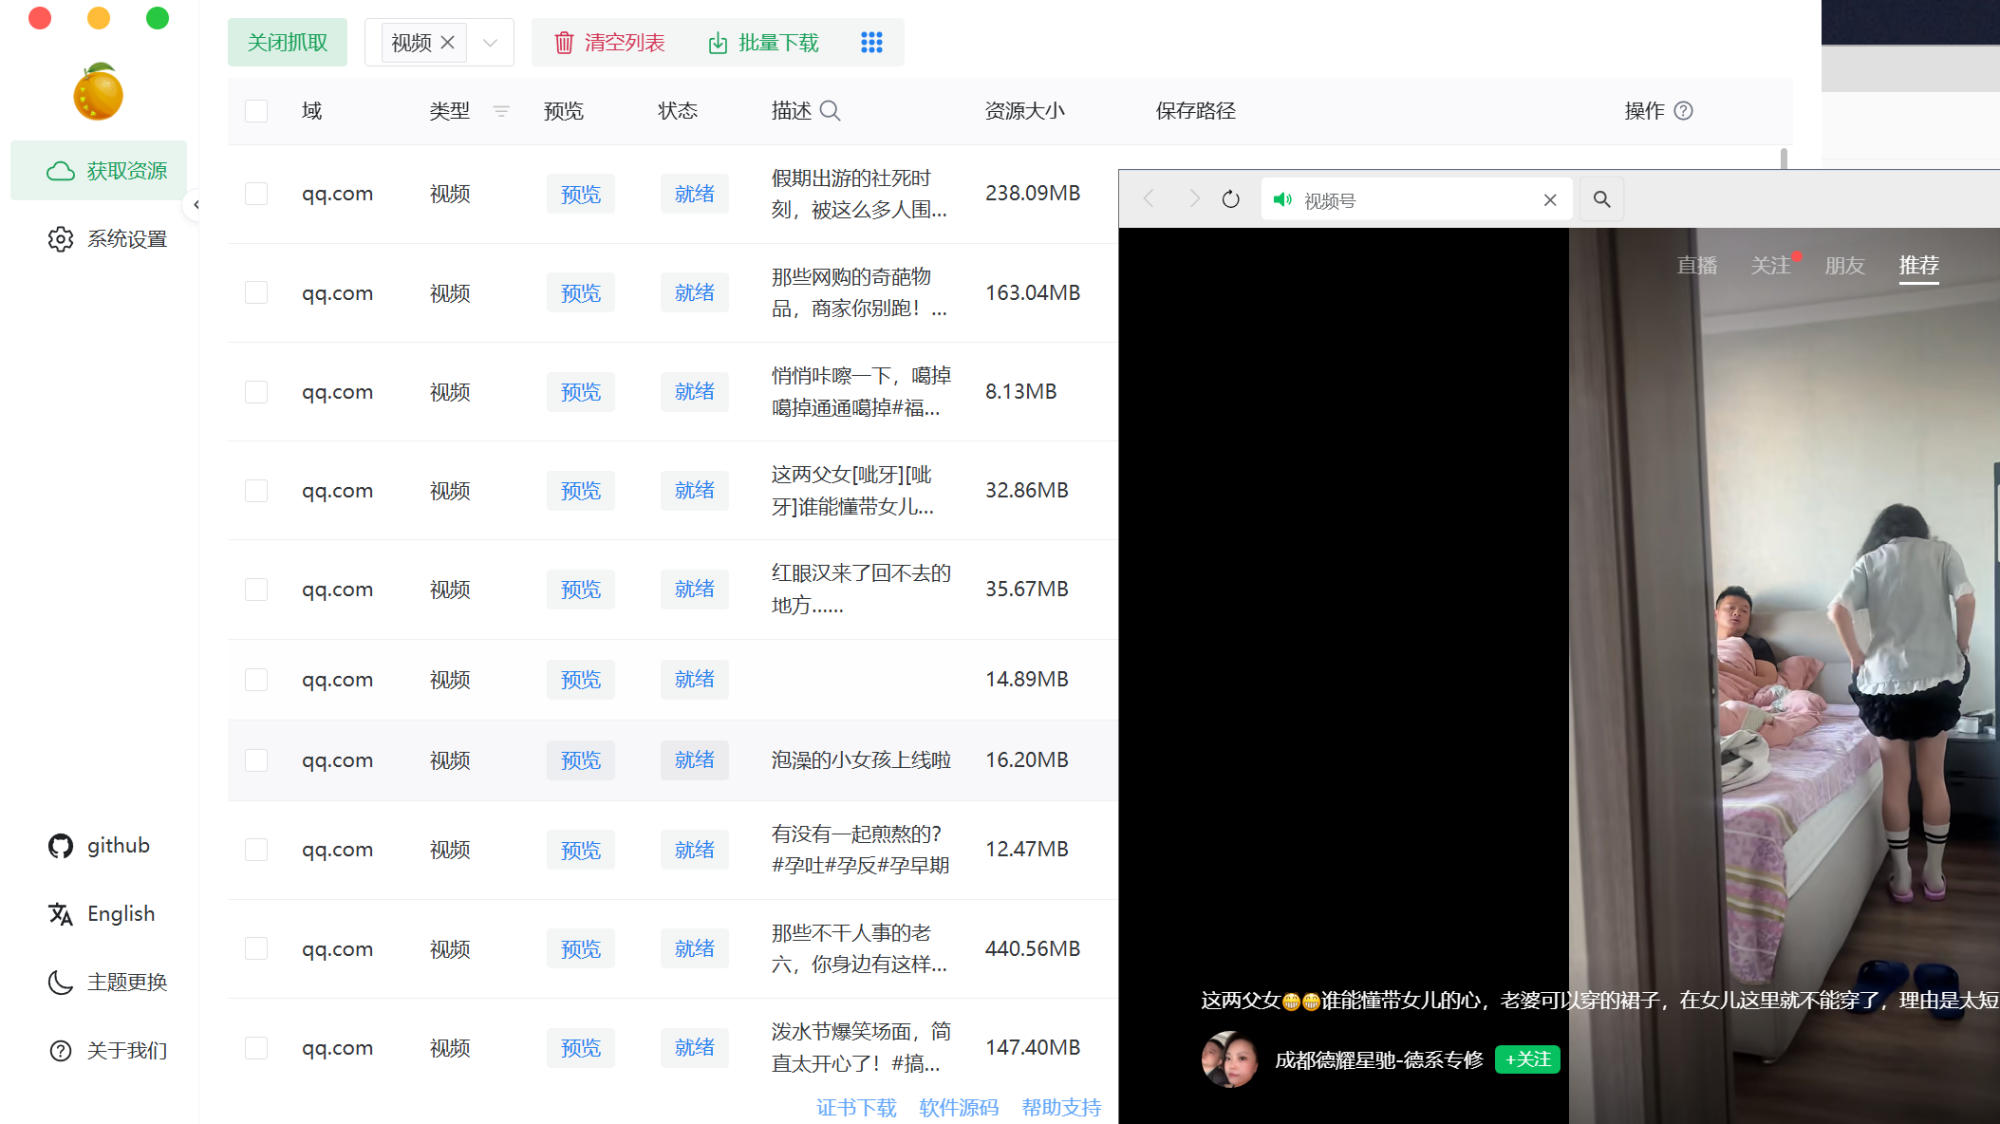
Task: Collapse the sidebar with the arrow handle
Action: coord(197,204)
